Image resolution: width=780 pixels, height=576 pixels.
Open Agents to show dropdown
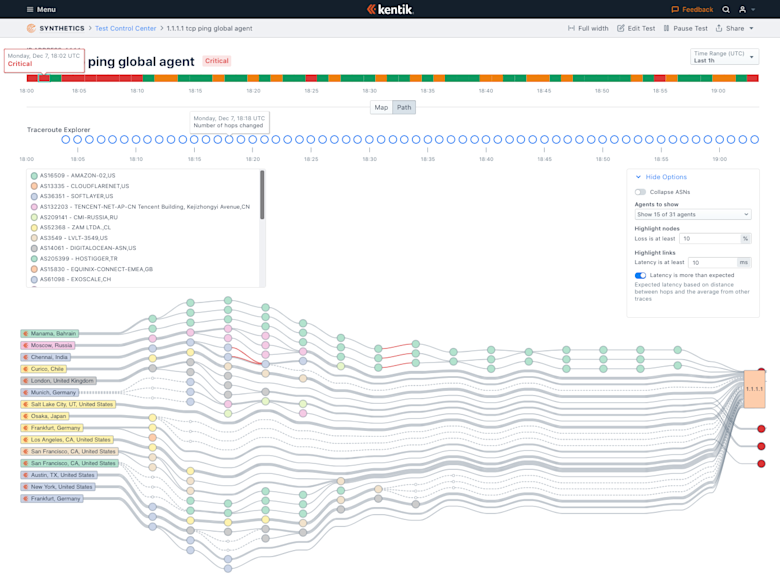693,214
